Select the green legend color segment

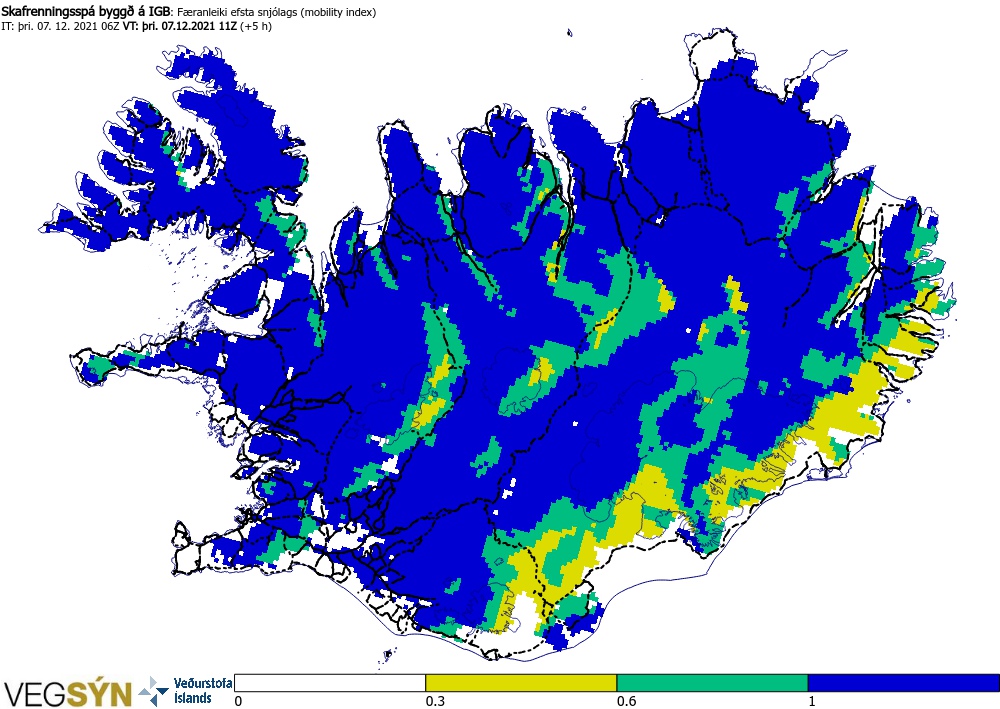coord(712,683)
